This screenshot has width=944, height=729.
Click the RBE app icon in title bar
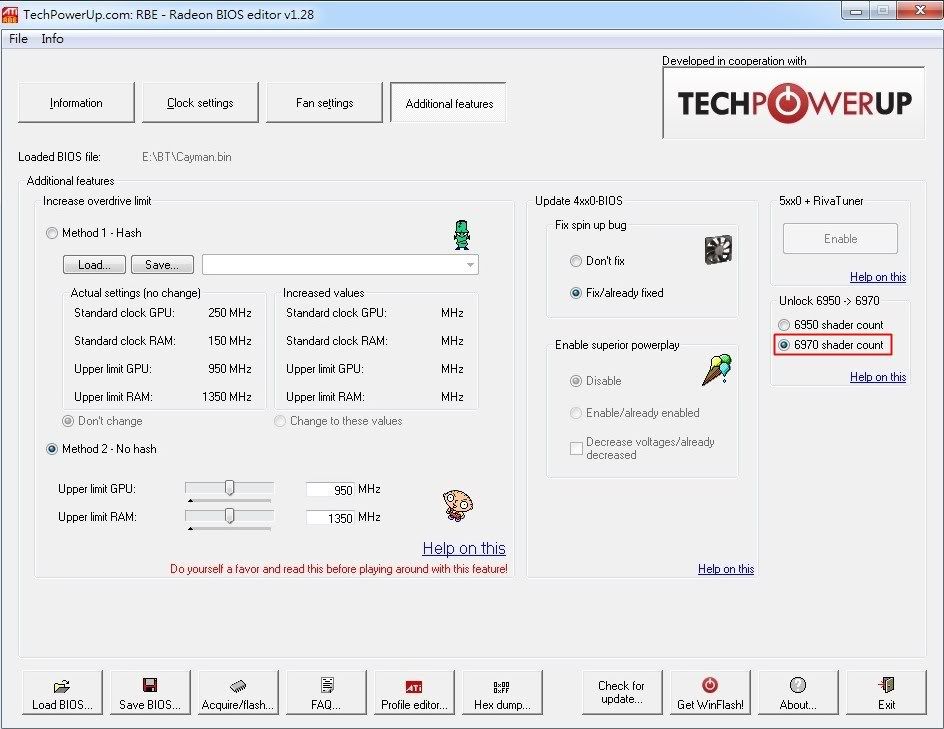coord(10,14)
